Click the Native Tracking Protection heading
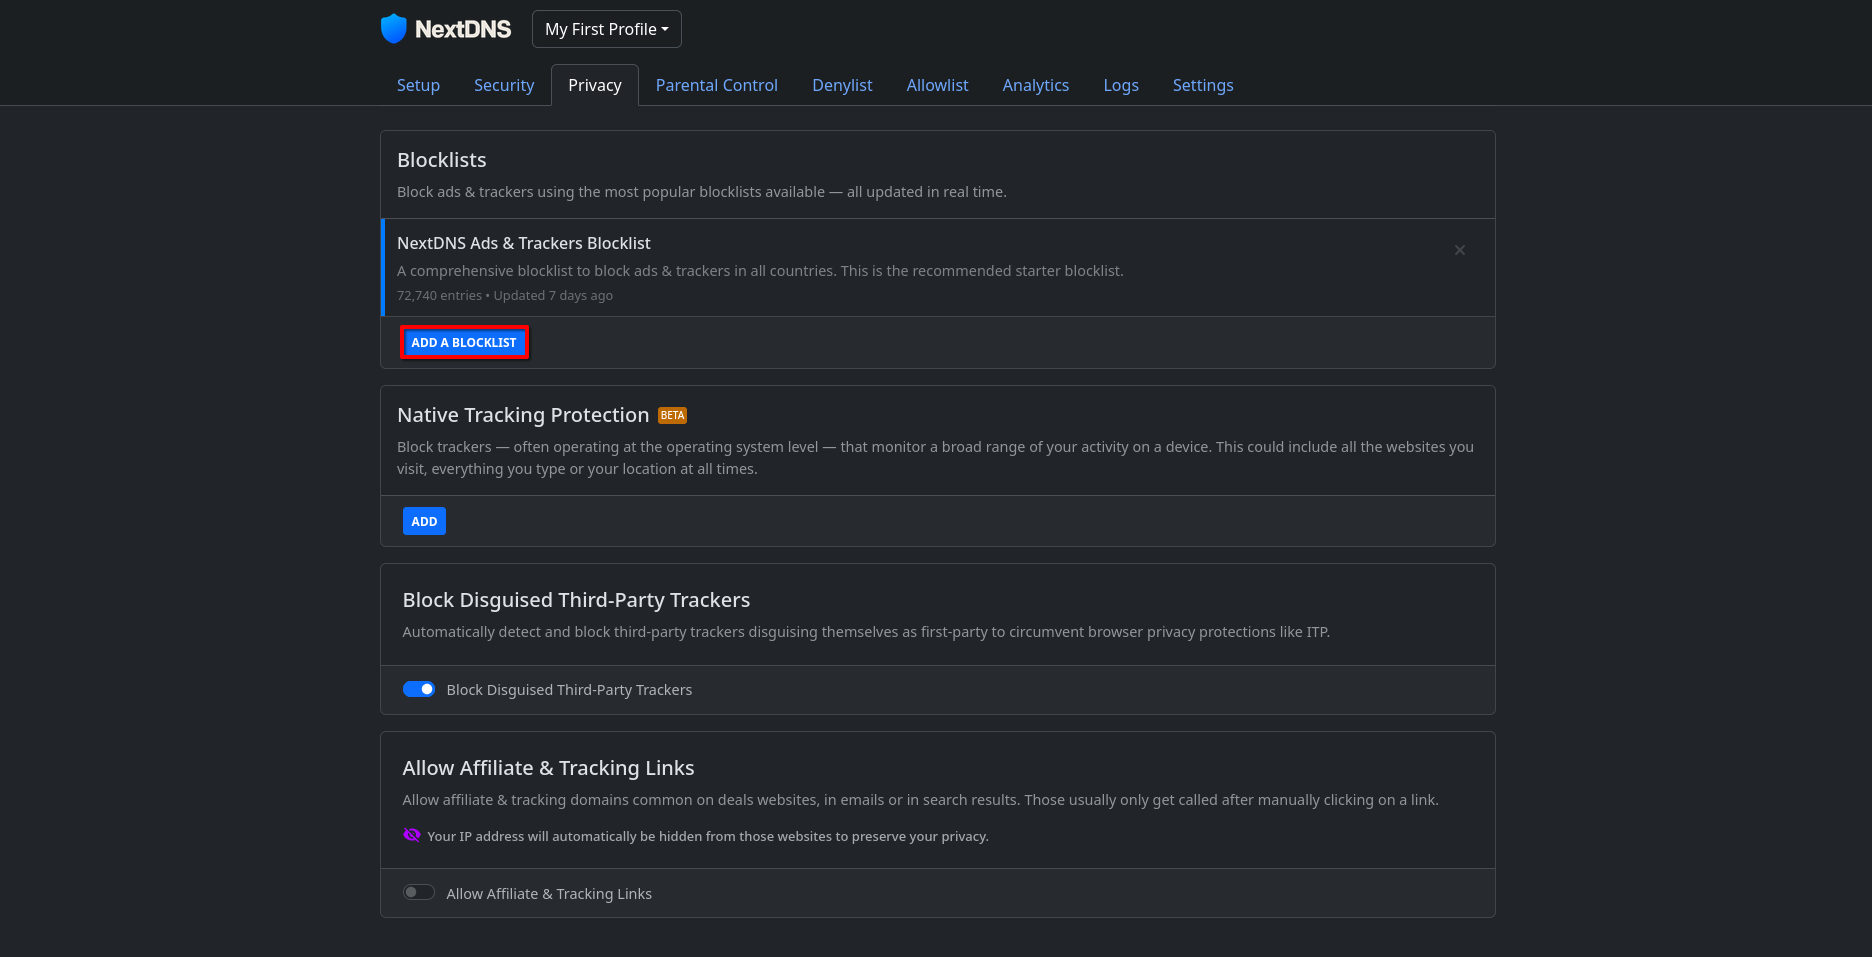 point(523,415)
